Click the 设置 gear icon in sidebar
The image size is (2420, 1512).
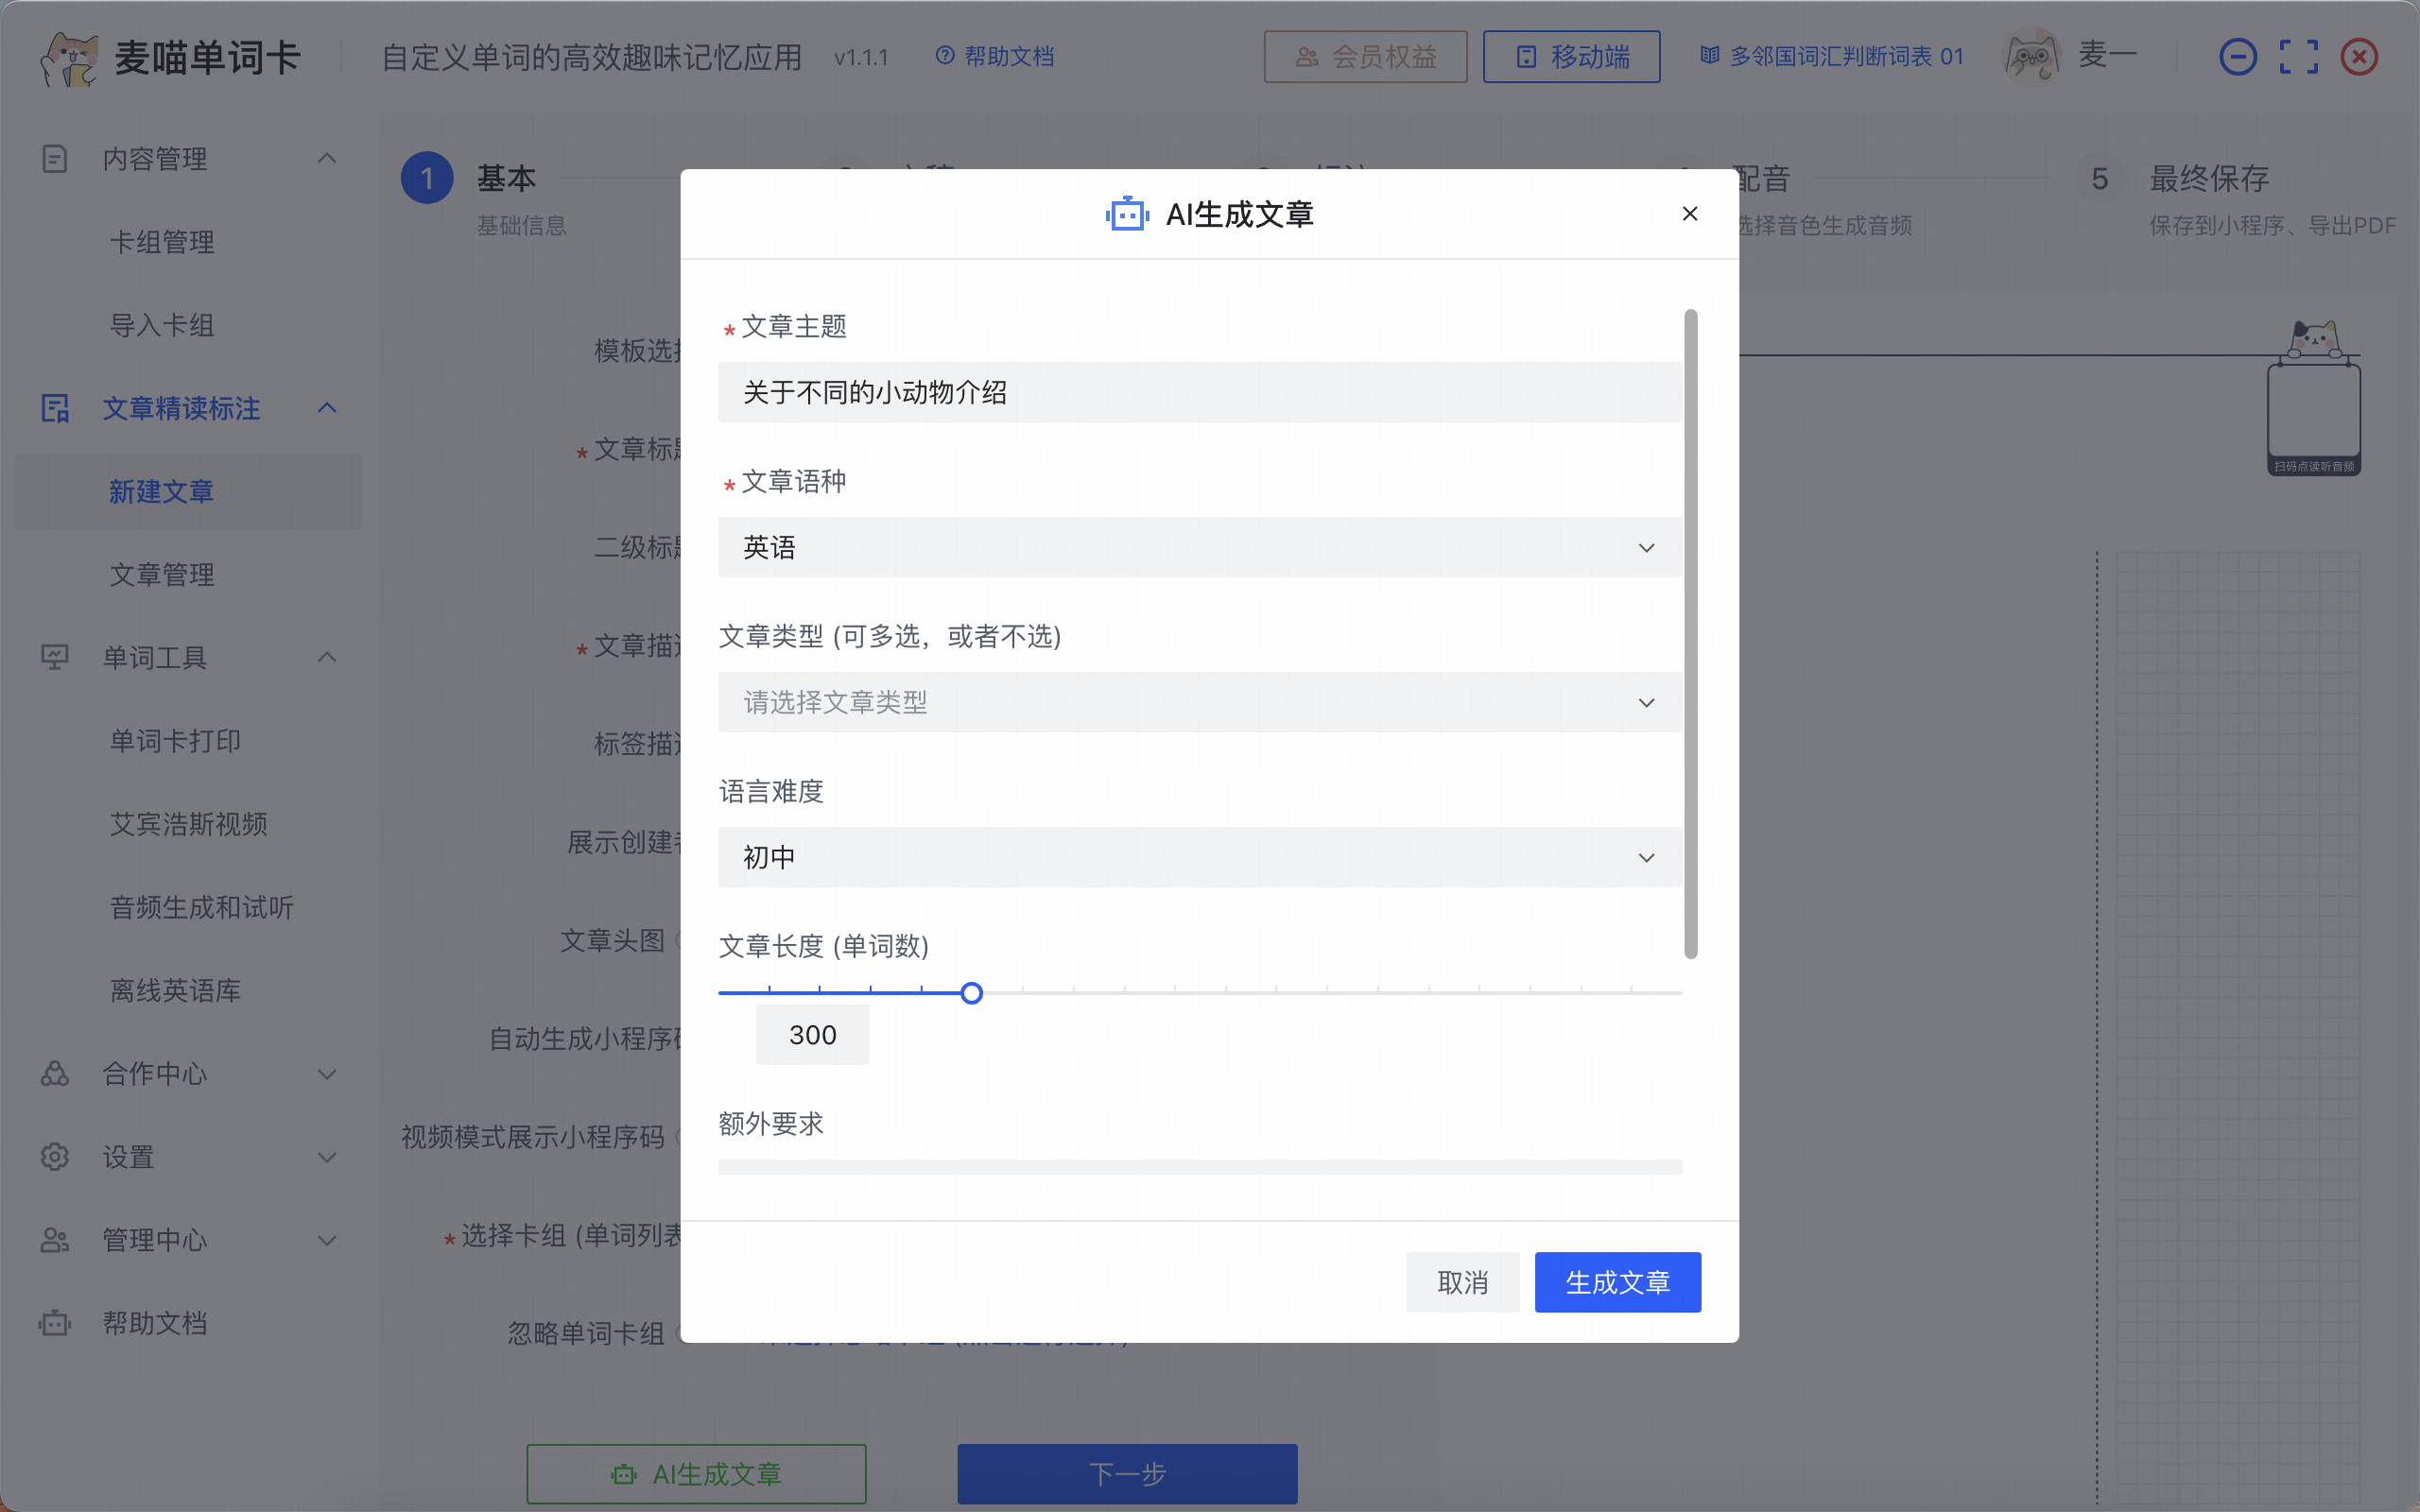(55, 1157)
